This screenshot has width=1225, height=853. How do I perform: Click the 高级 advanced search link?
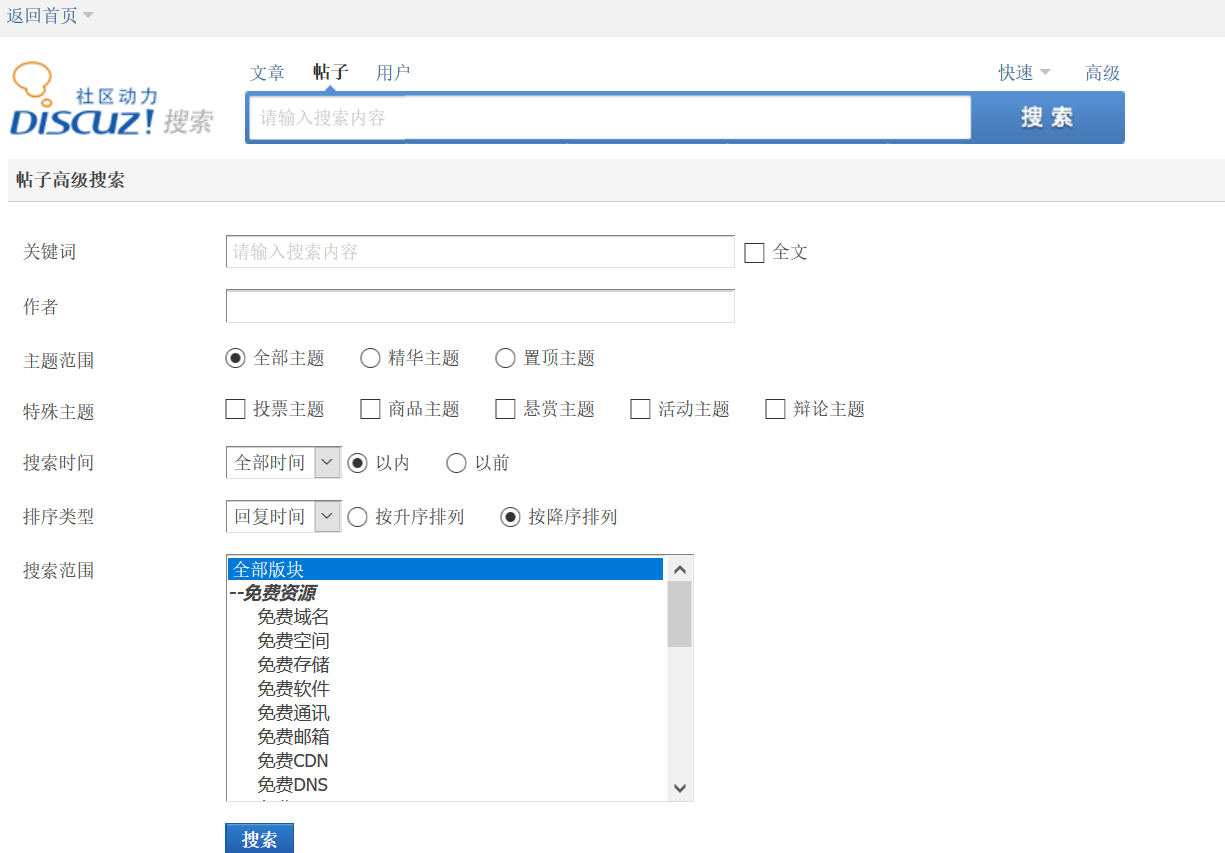(x=1102, y=73)
